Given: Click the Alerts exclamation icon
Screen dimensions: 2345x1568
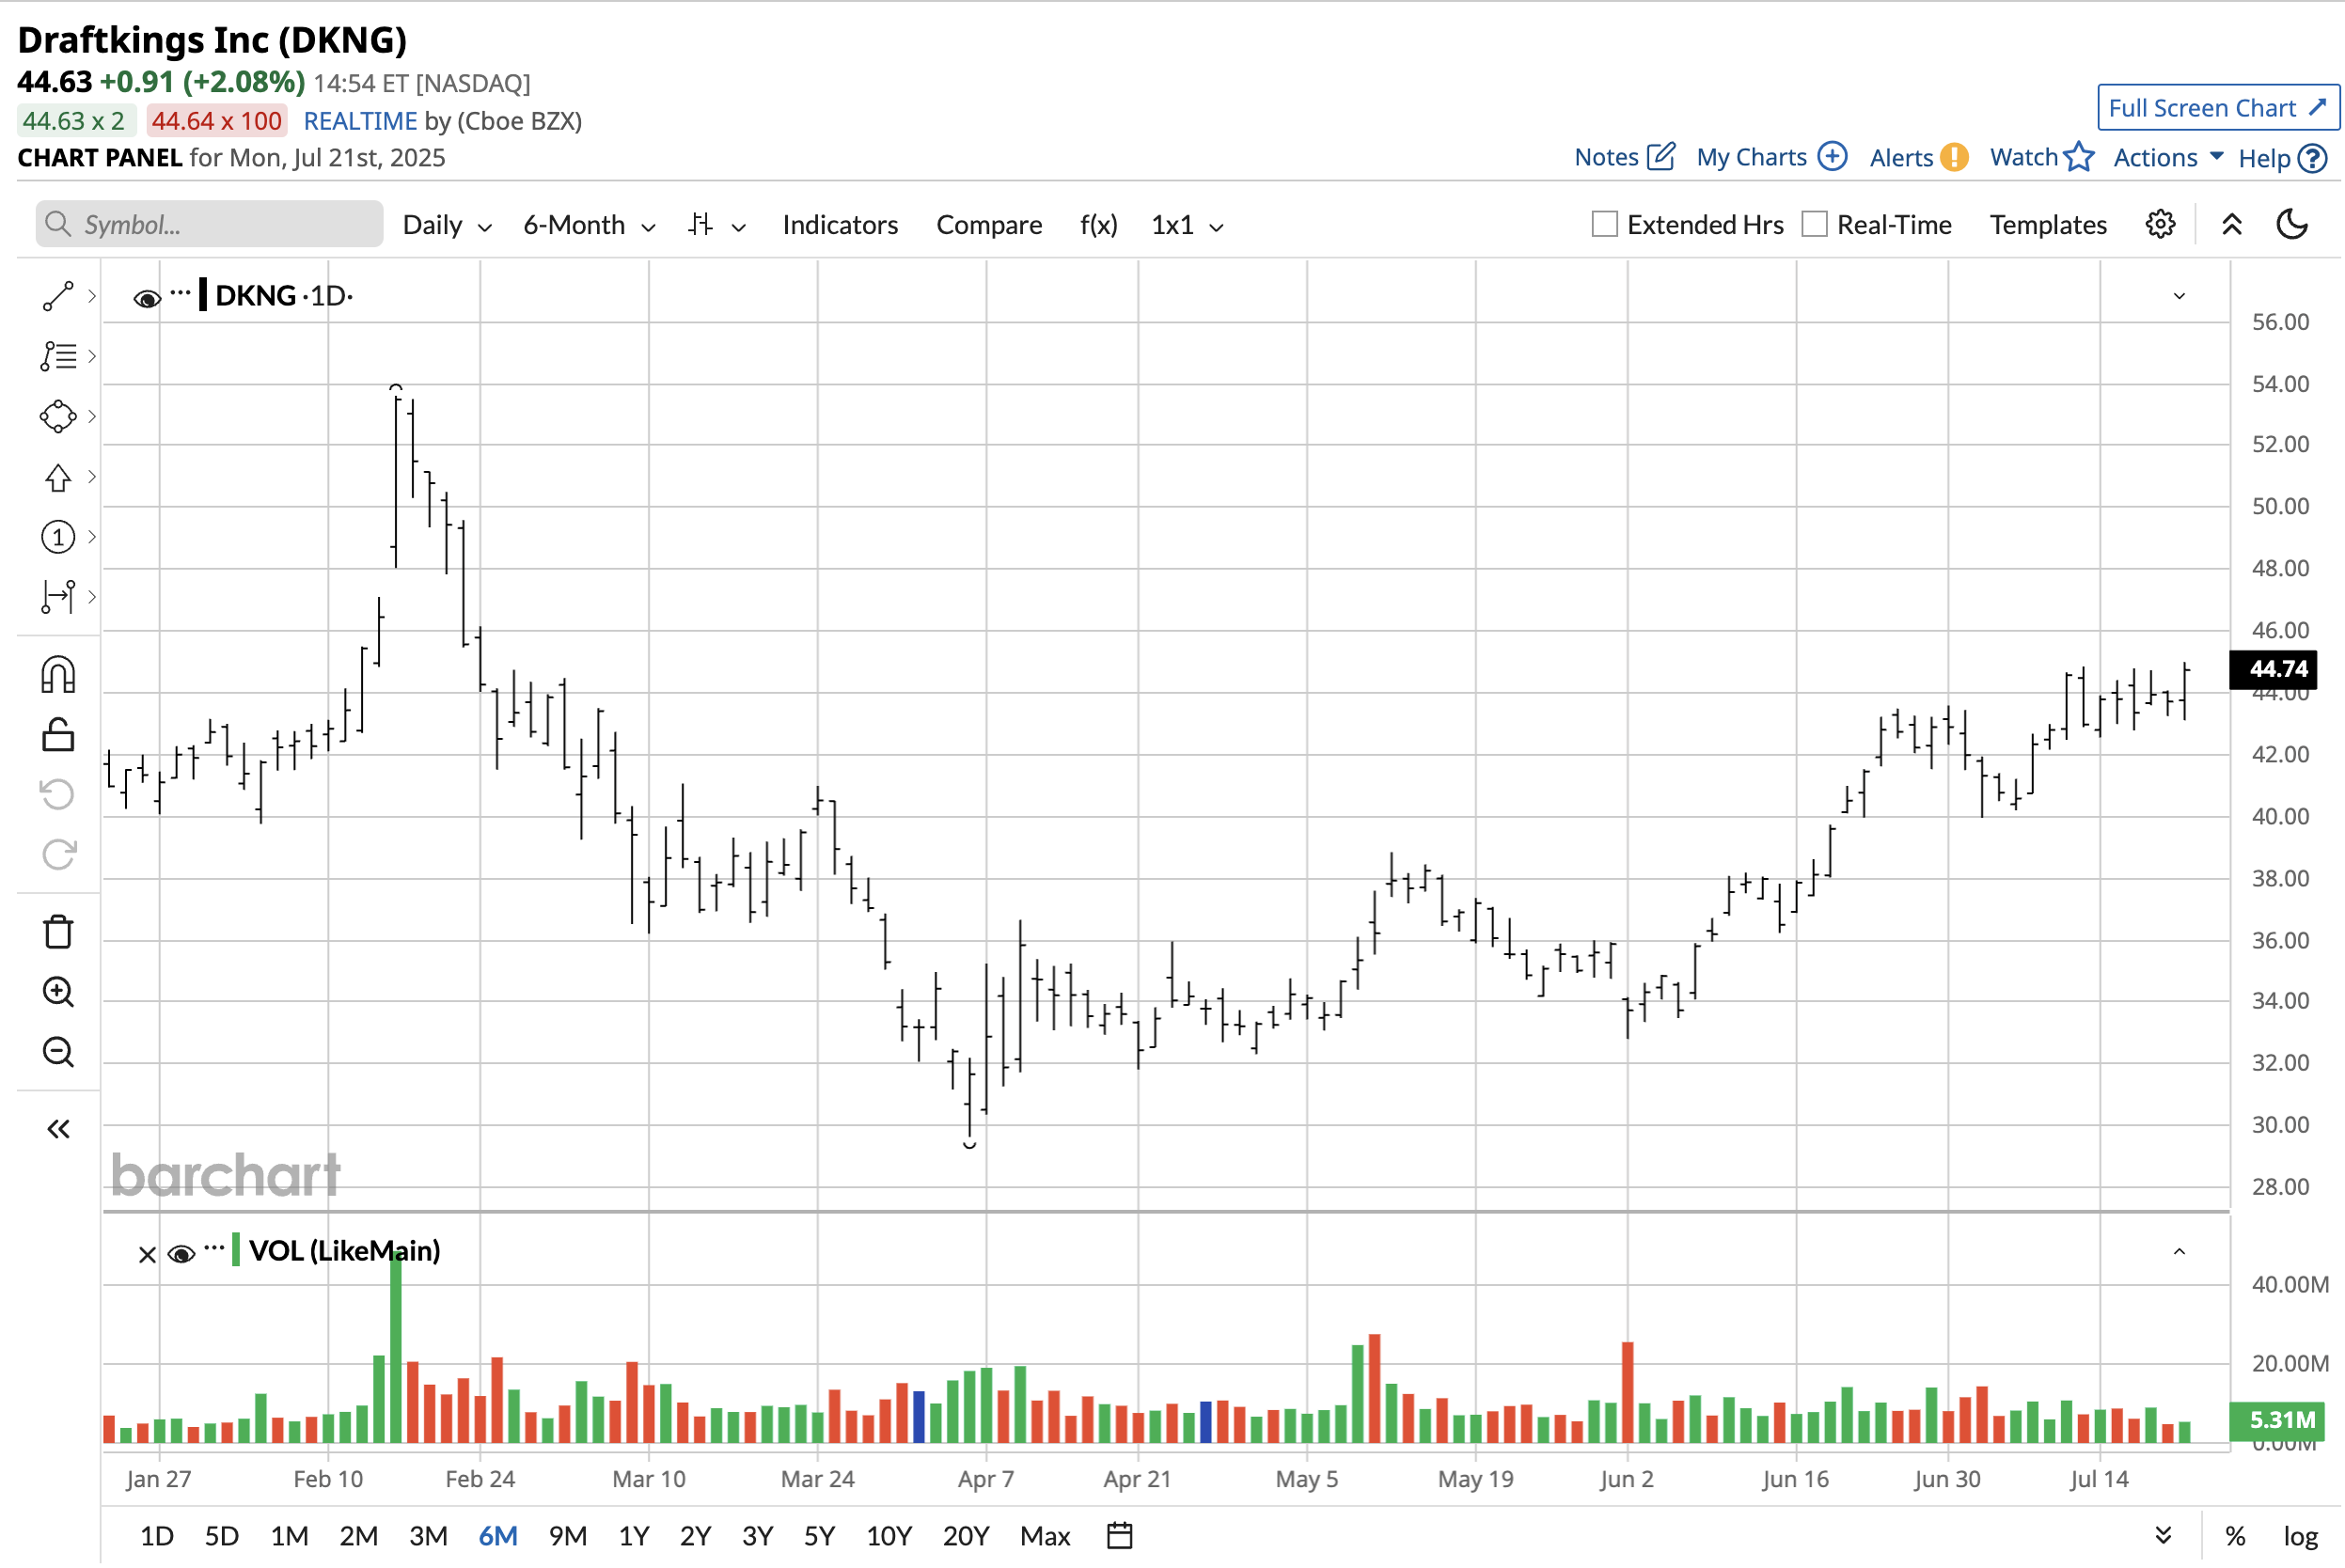Looking at the screenshot, I should point(1953,157).
